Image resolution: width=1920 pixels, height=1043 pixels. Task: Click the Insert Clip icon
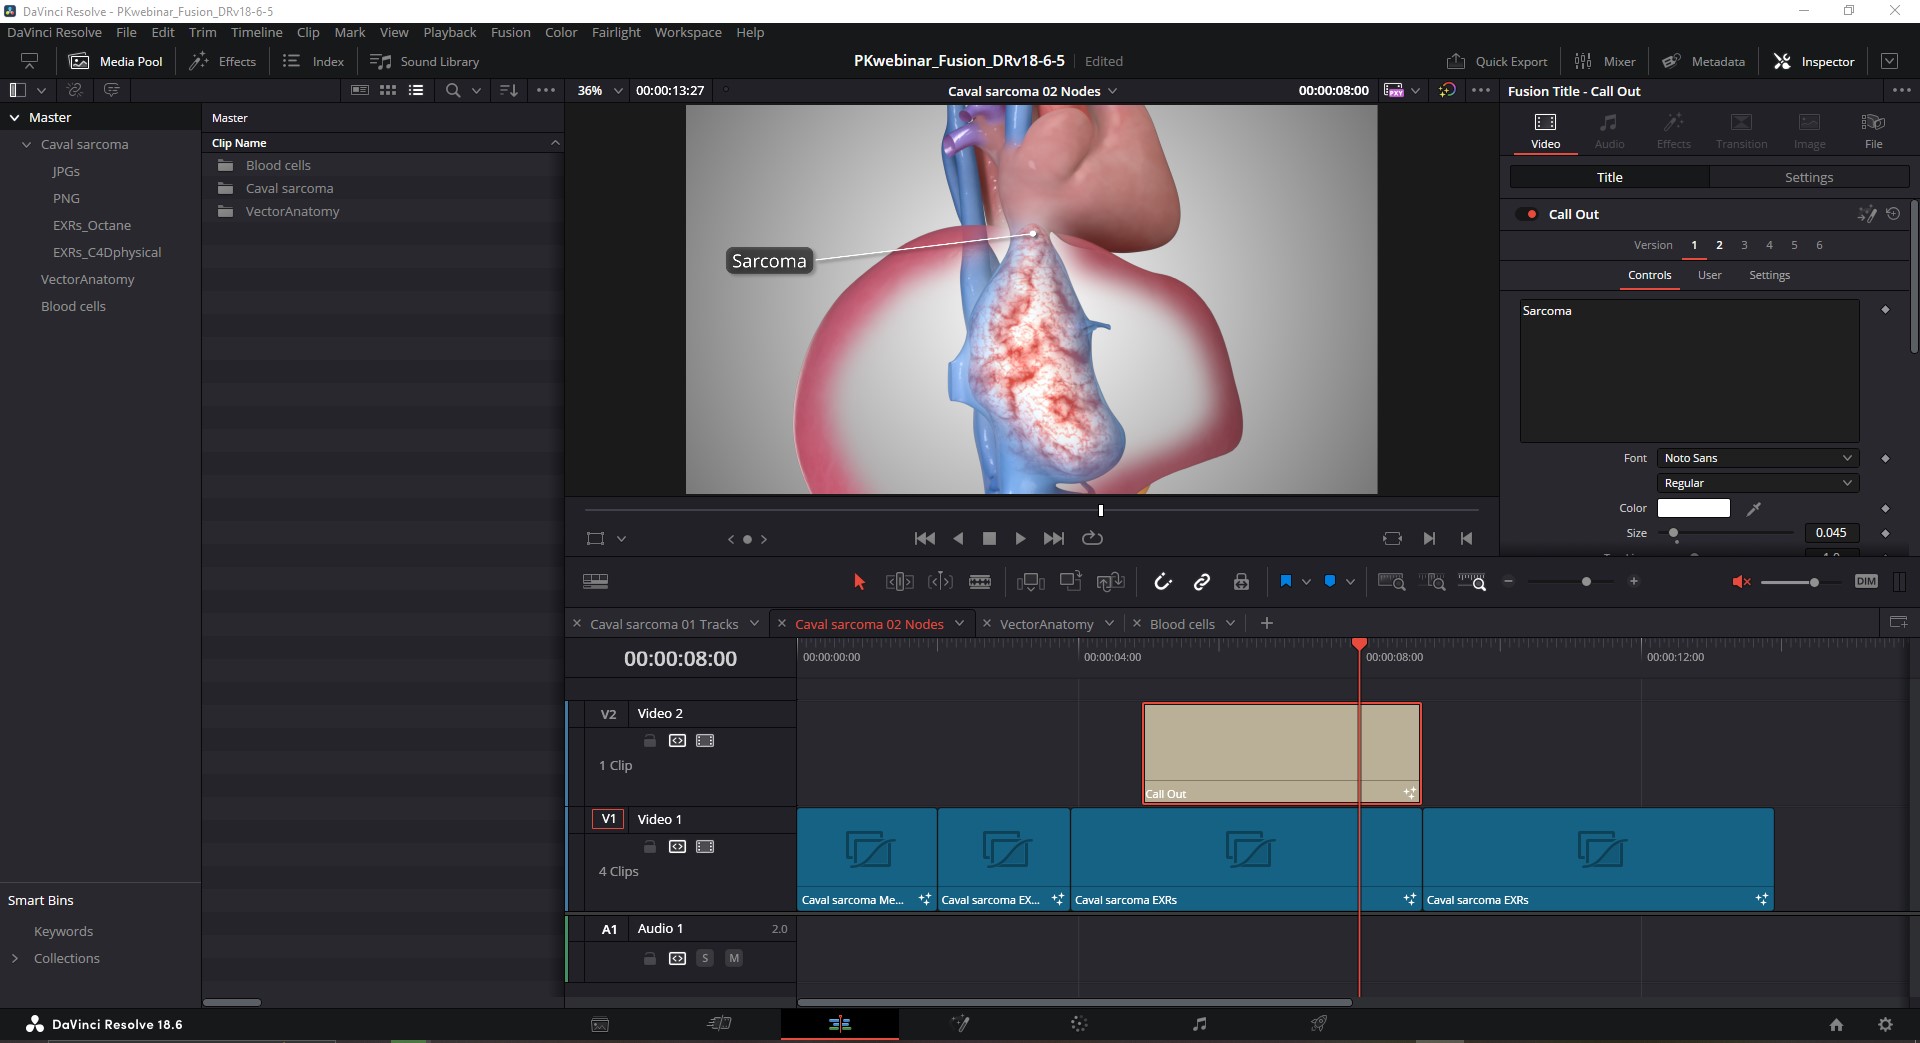pyautogui.click(x=1030, y=582)
